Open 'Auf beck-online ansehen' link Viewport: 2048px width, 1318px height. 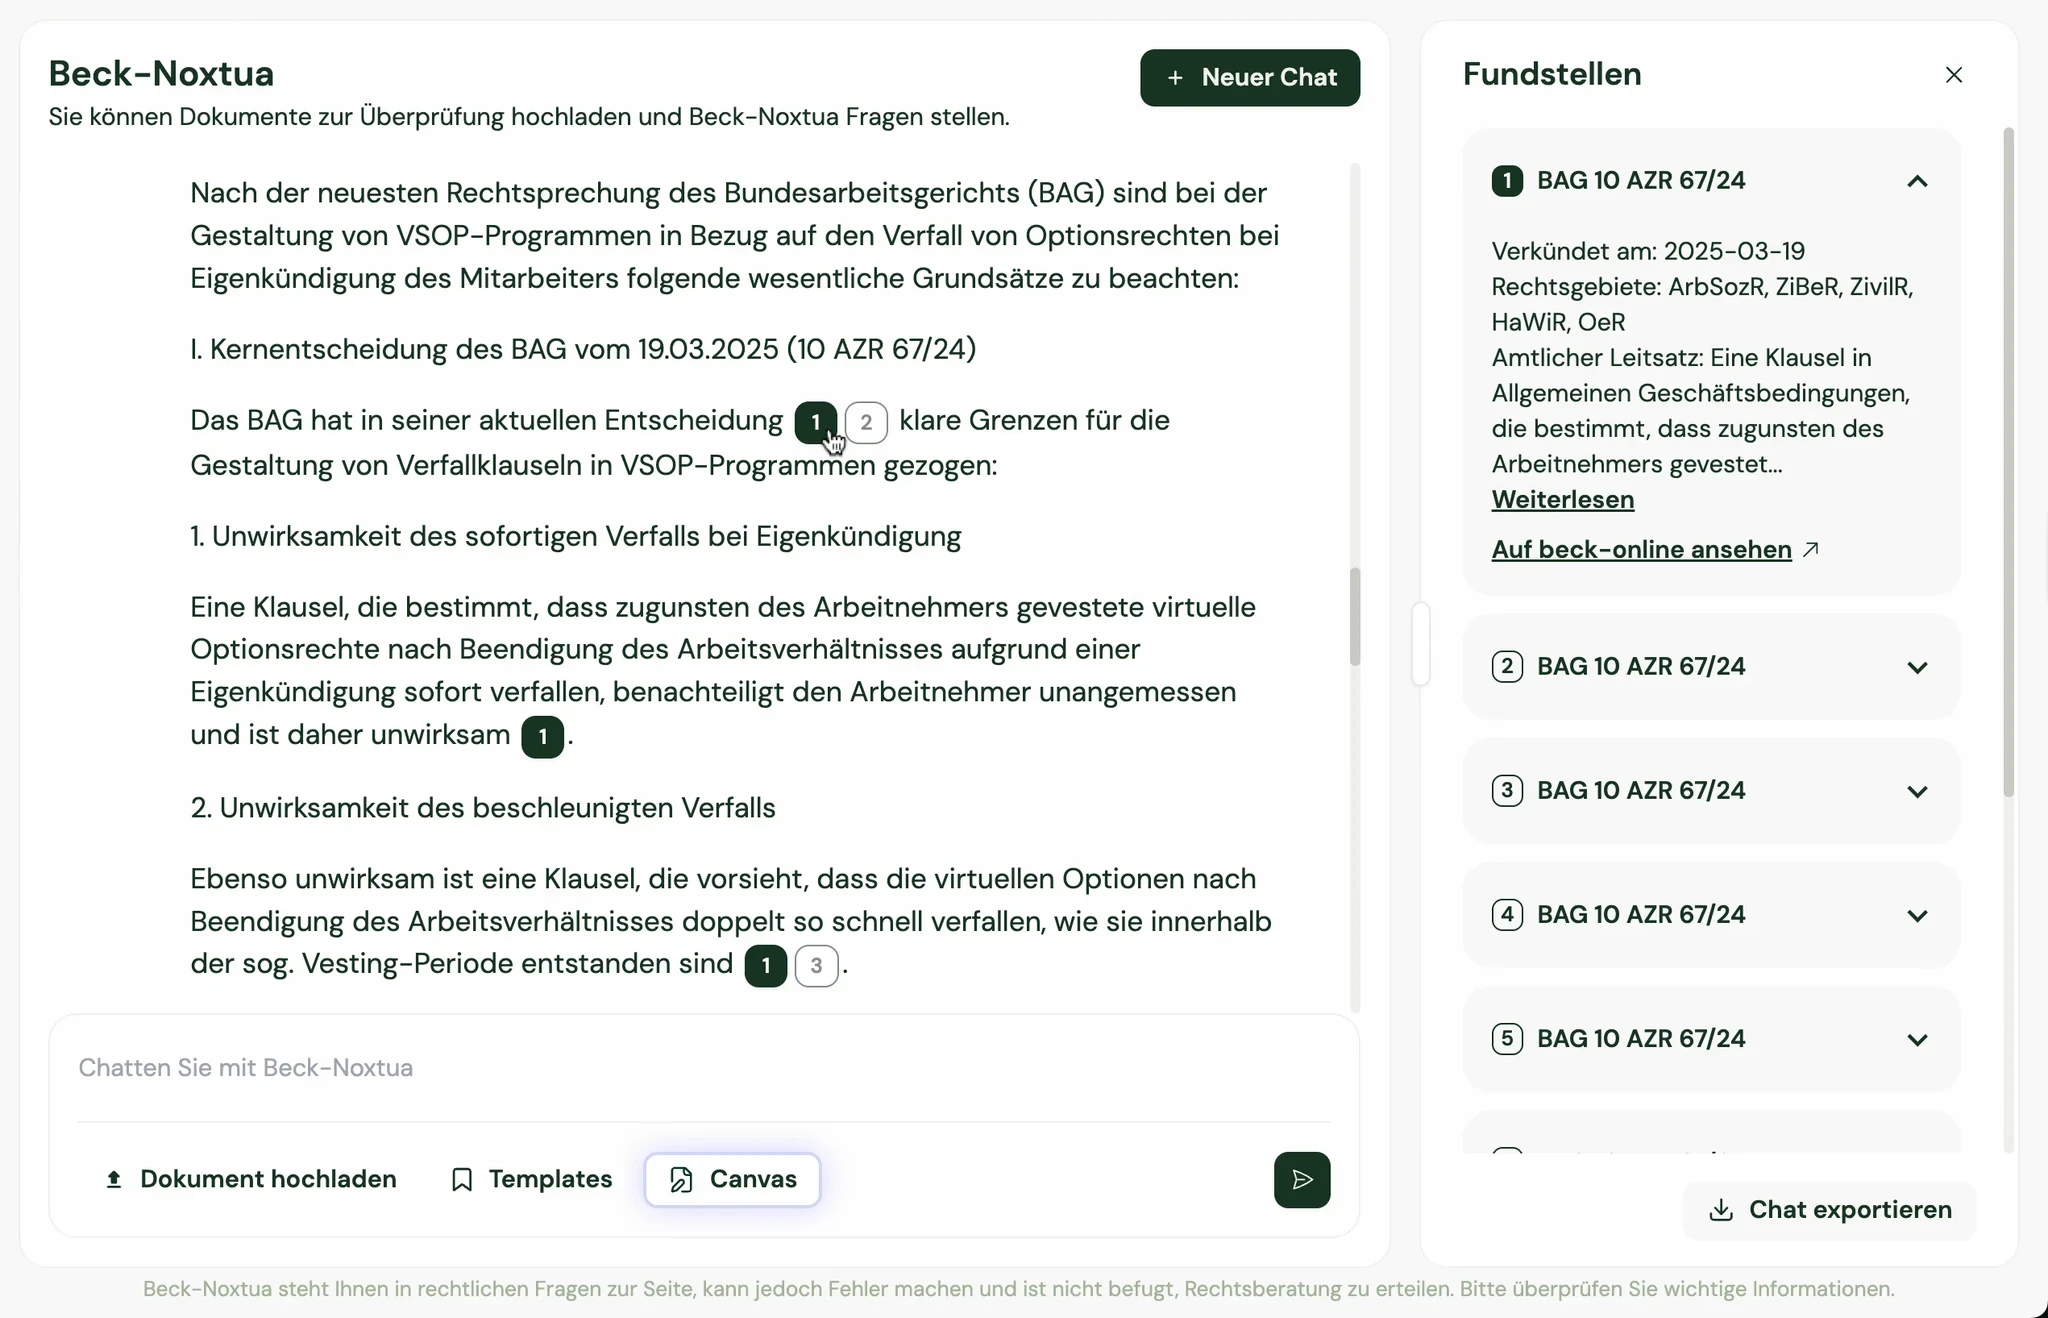click(1641, 550)
